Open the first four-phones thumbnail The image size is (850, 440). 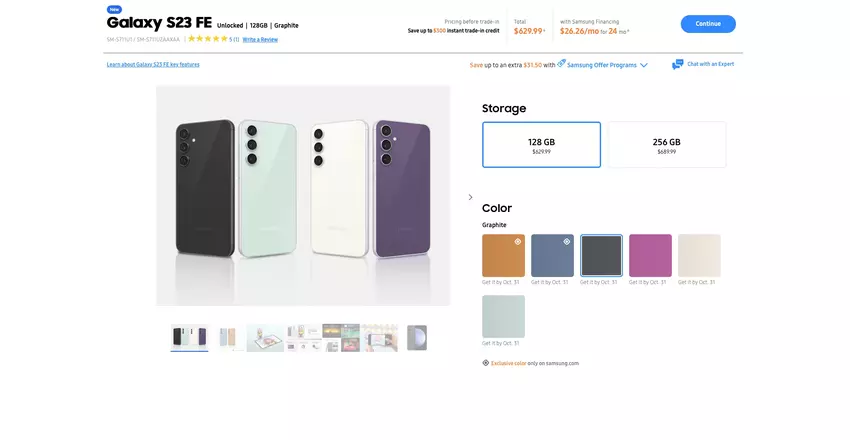click(x=189, y=337)
